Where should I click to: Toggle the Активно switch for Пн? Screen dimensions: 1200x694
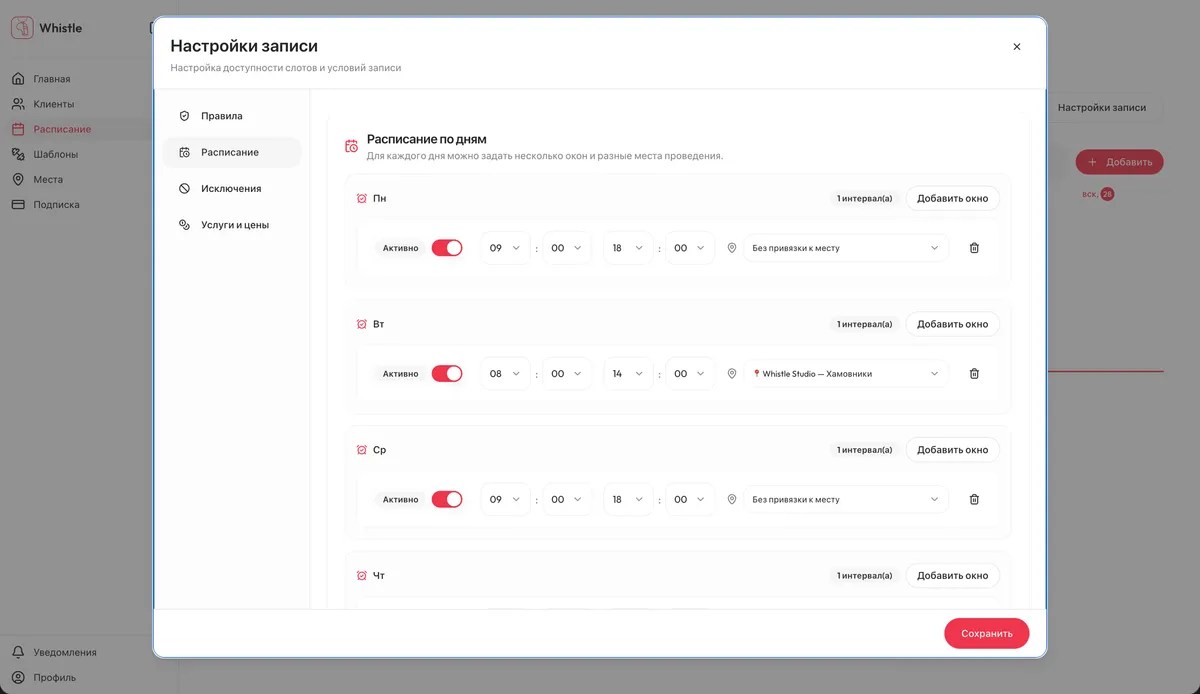point(447,248)
